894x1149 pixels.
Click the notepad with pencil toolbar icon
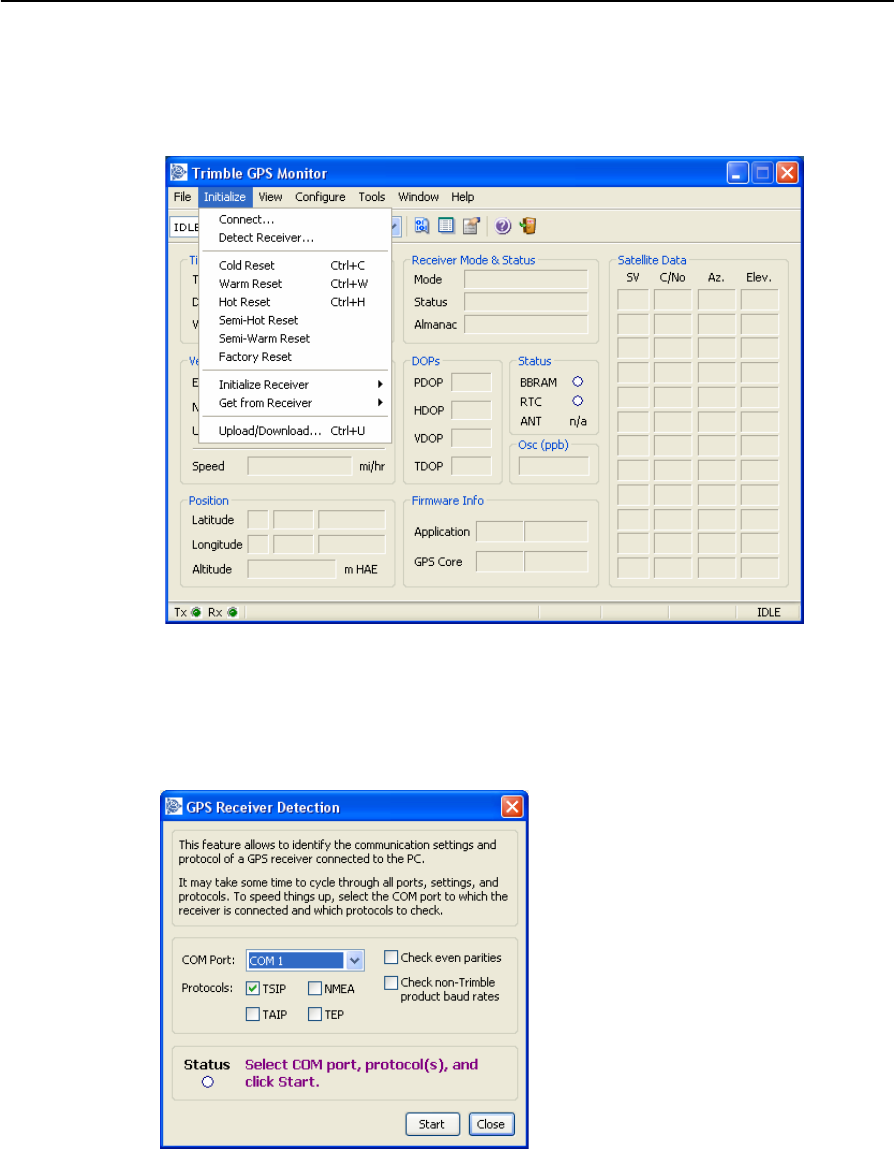point(470,226)
